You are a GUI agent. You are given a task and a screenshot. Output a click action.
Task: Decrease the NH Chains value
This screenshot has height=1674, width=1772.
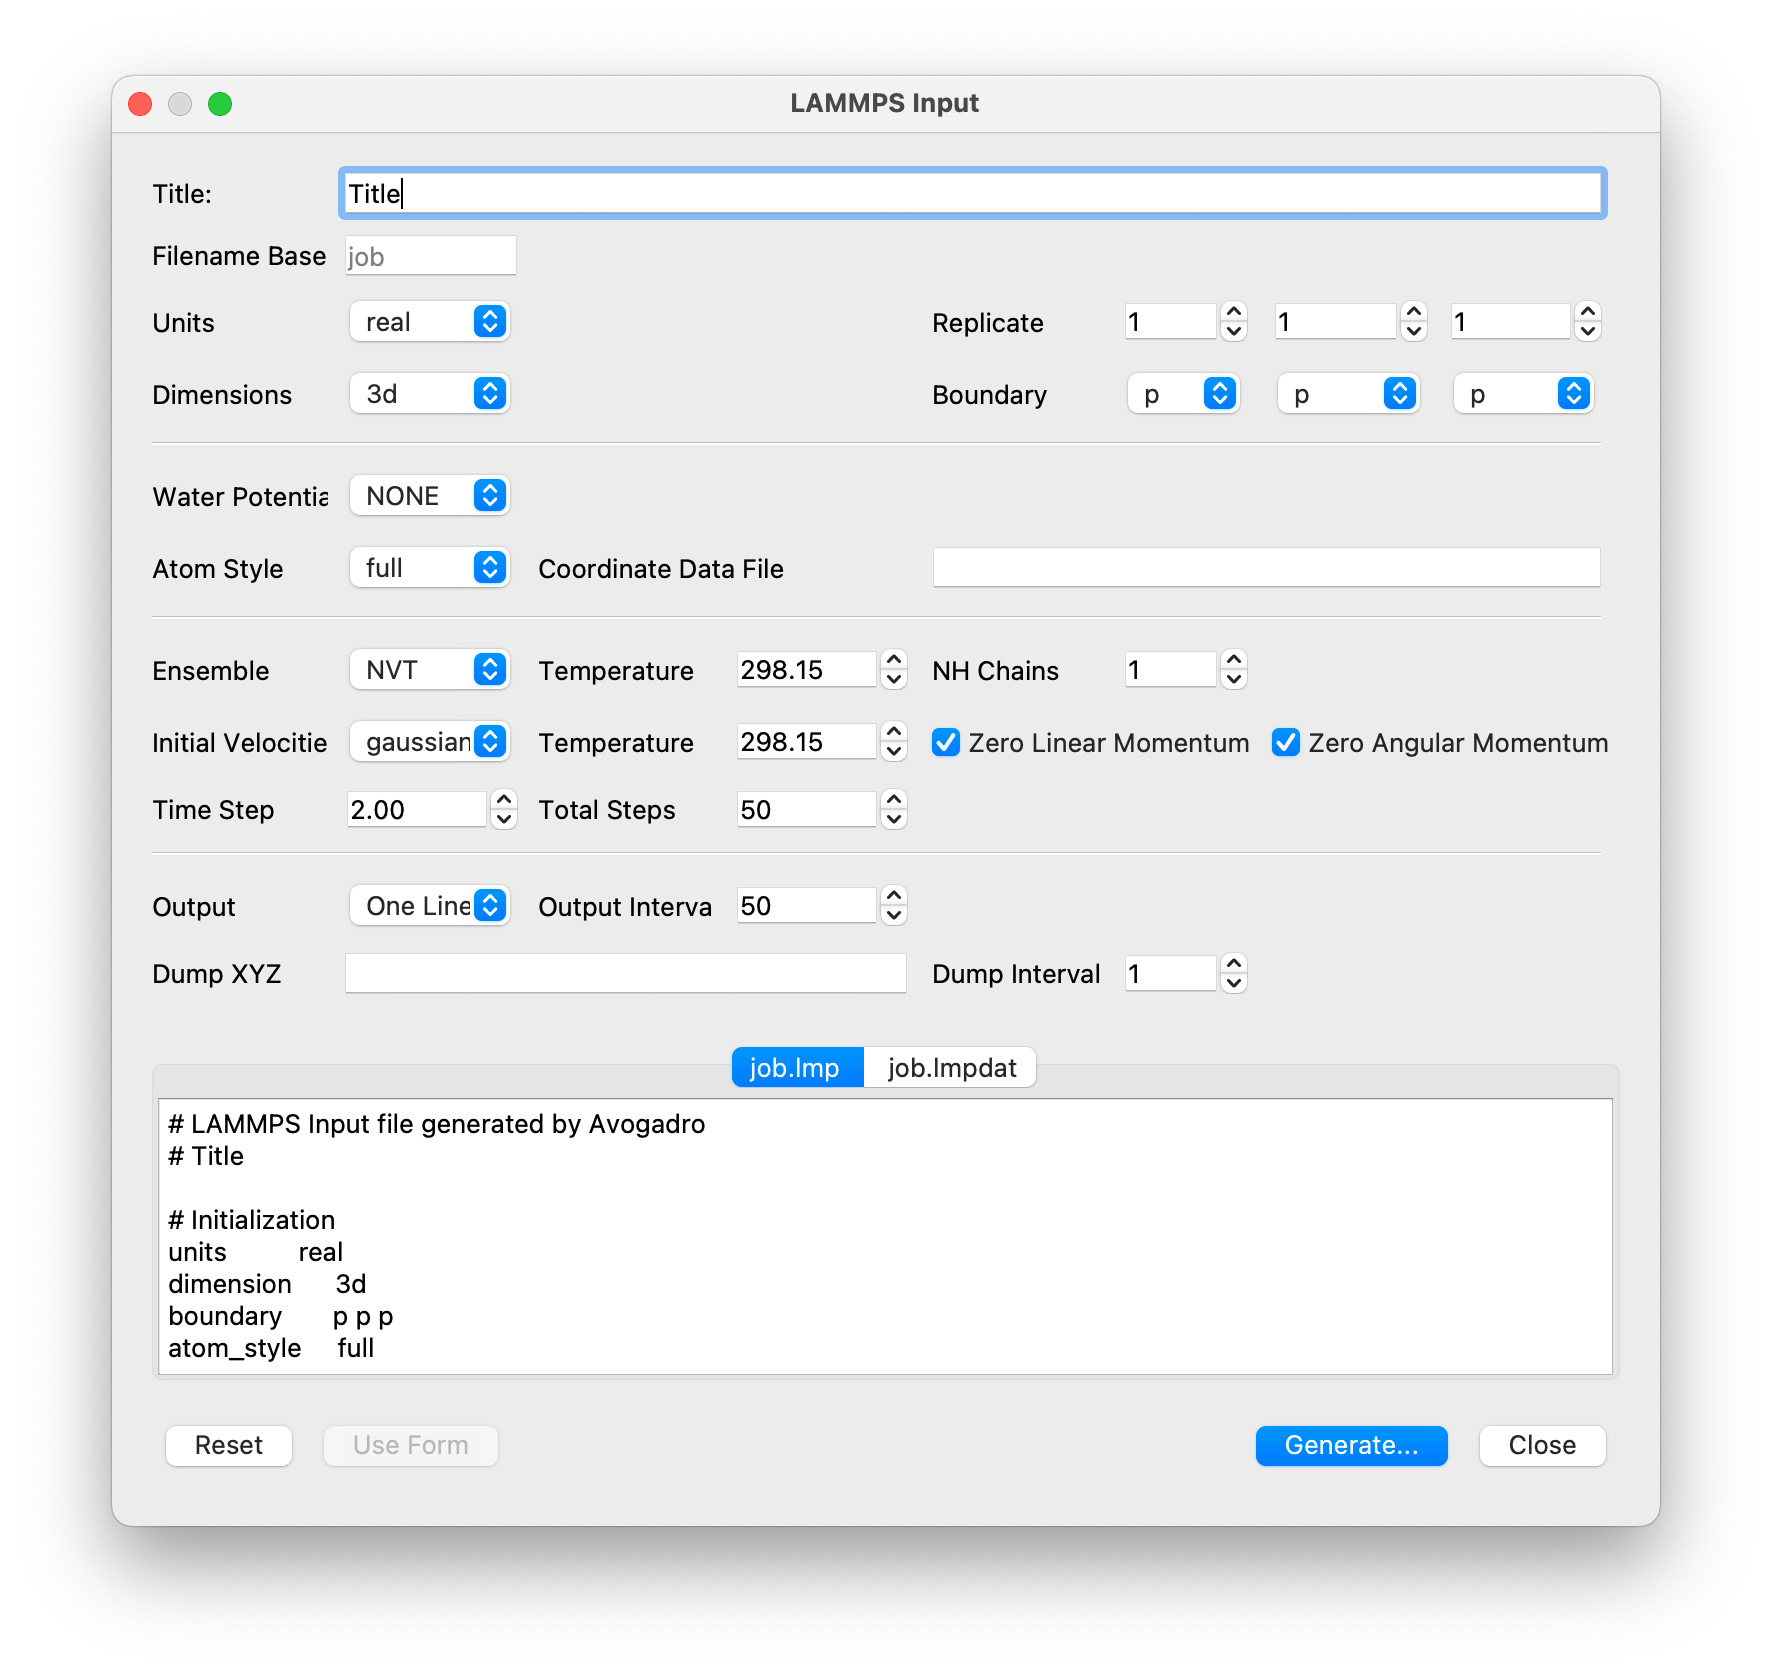1234,680
